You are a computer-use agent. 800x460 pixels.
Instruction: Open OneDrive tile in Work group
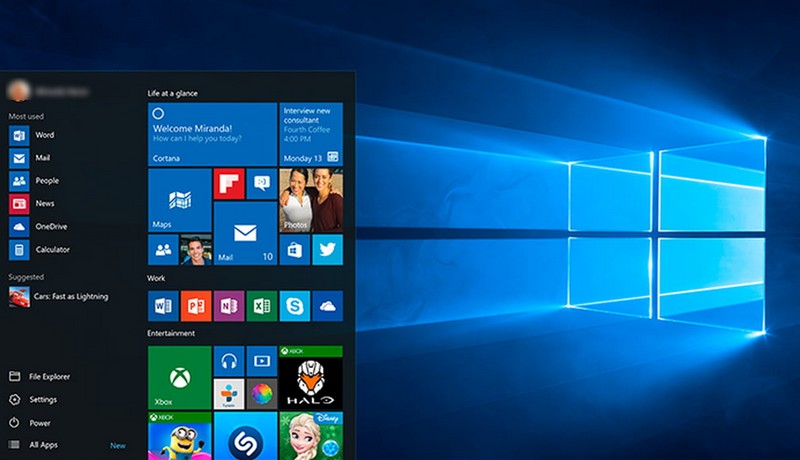(x=328, y=306)
